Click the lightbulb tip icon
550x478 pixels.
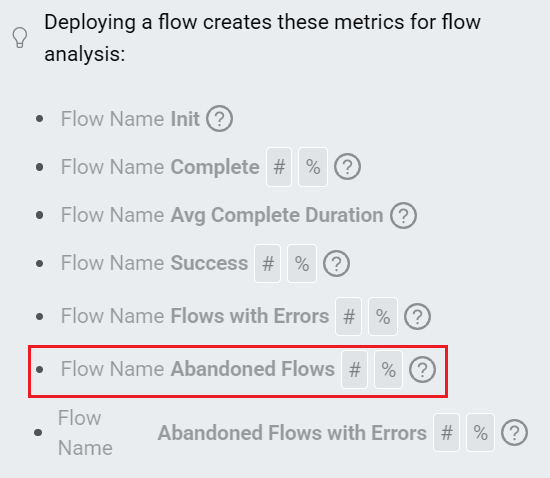pyautogui.click(x=20, y=38)
